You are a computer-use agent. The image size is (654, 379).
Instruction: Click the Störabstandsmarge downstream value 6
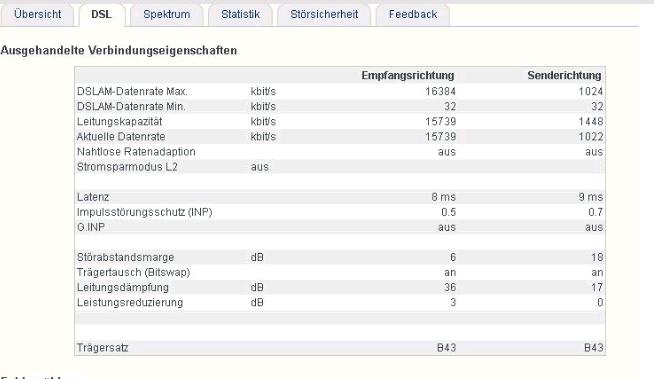pyautogui.click(x=453, y=257)
